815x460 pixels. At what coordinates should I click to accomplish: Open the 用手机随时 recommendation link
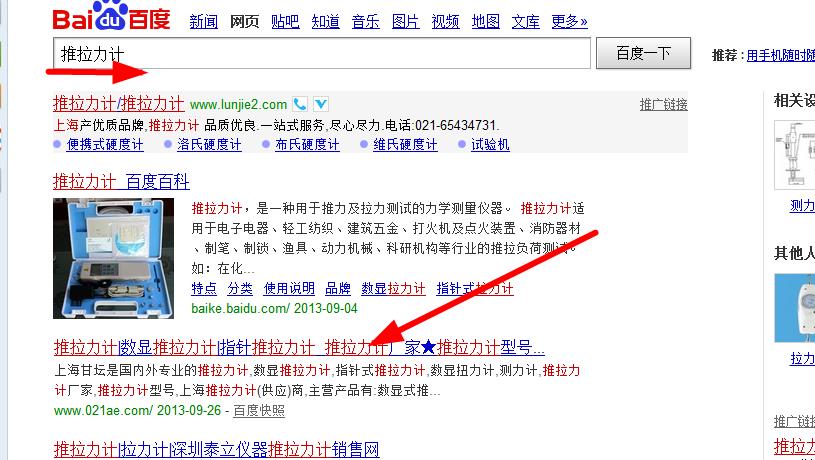click(x=781, y=56)
